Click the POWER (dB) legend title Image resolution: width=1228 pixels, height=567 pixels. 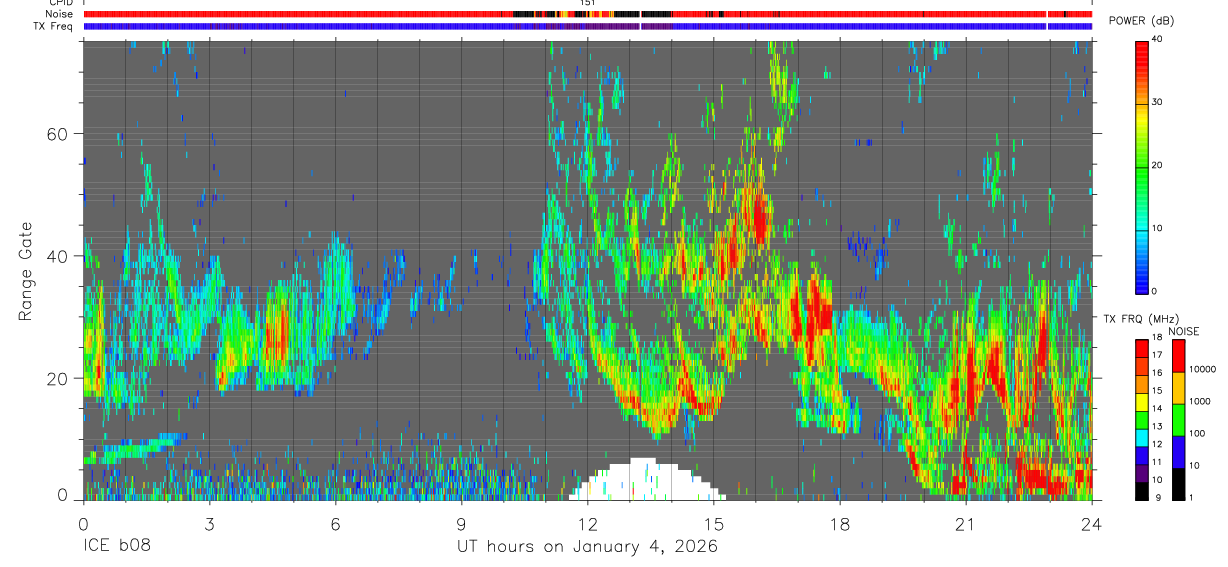point(1141,21)
